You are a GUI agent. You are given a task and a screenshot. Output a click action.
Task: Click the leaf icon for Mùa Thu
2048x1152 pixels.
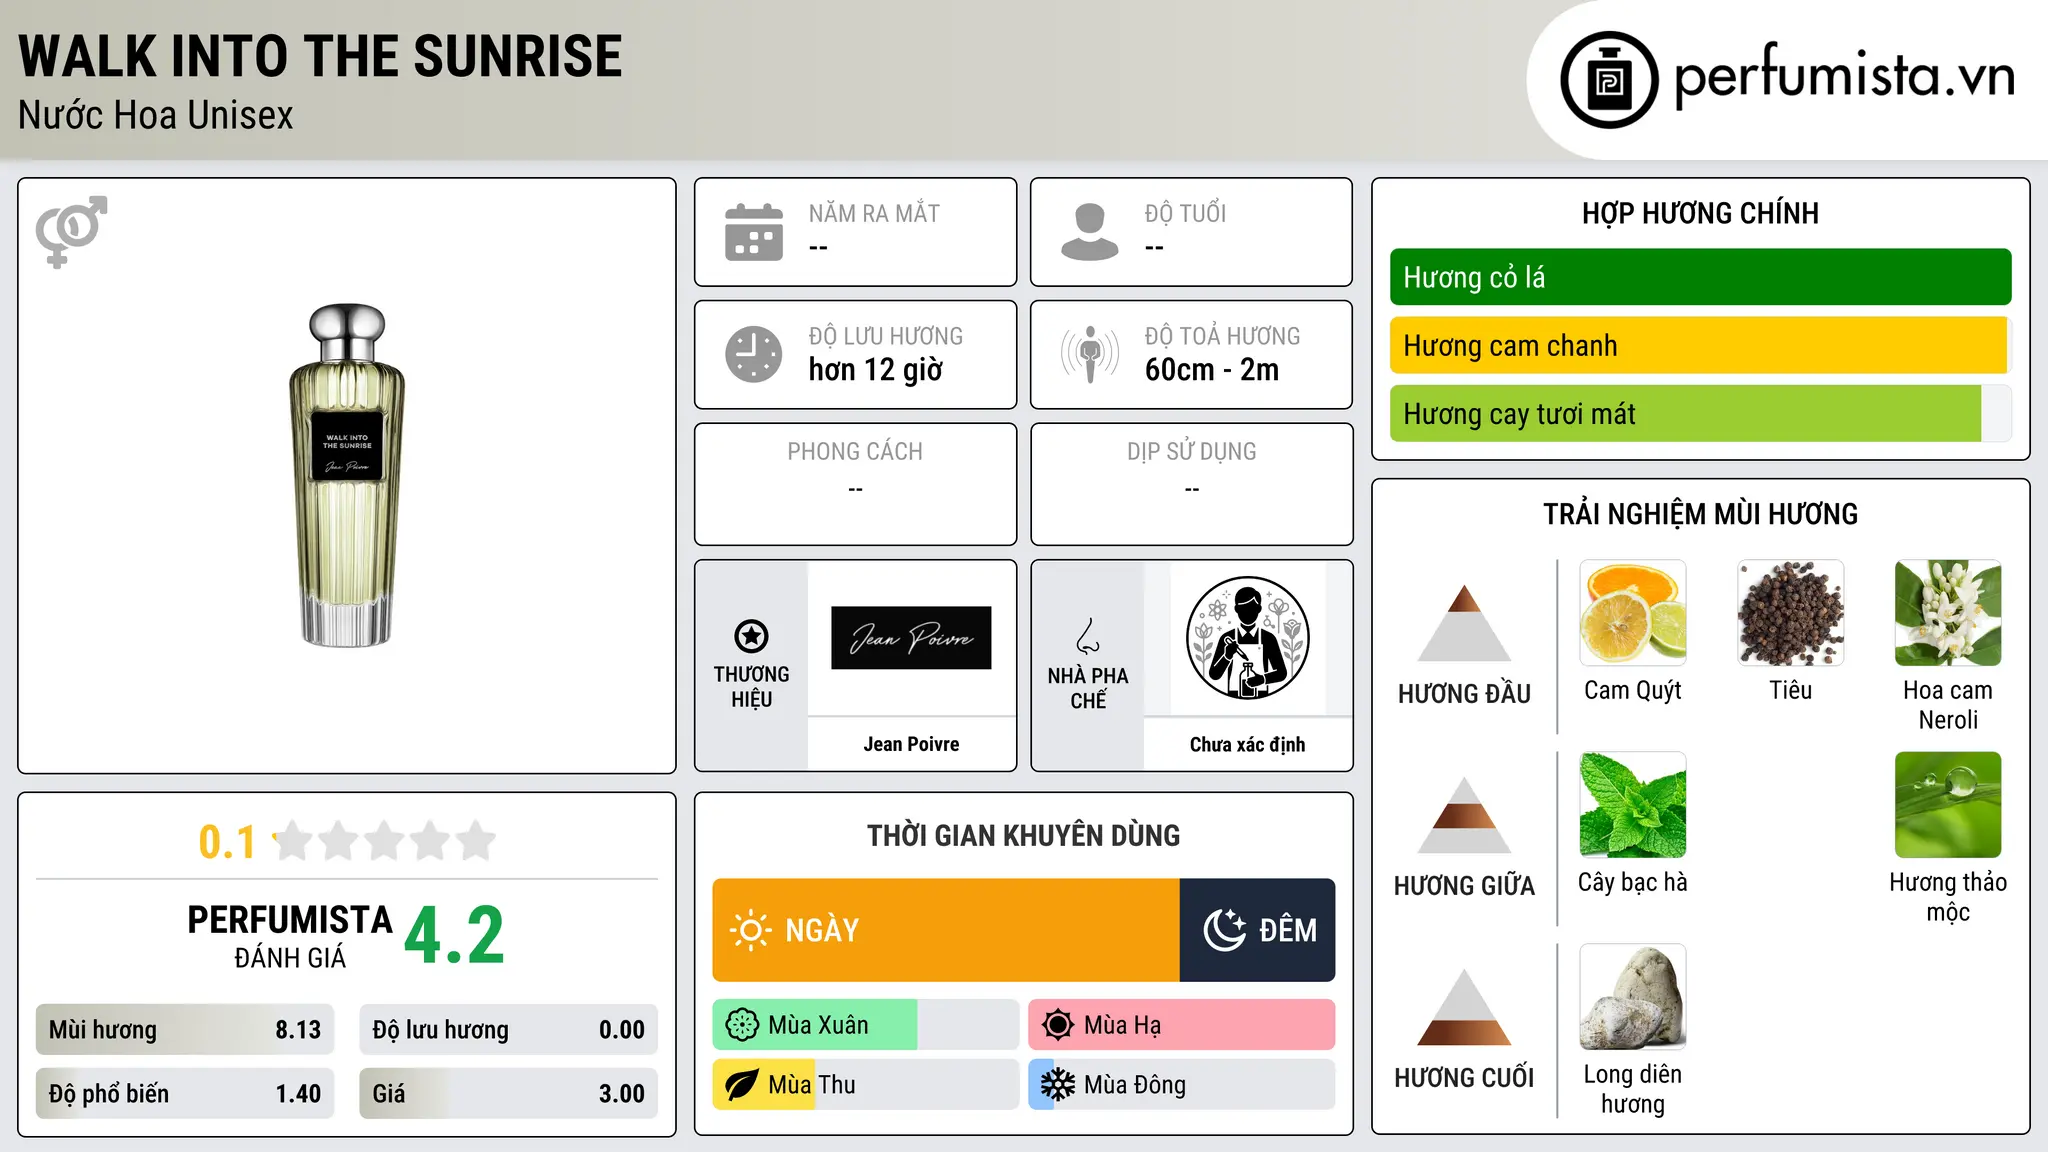coord(742,1085)
